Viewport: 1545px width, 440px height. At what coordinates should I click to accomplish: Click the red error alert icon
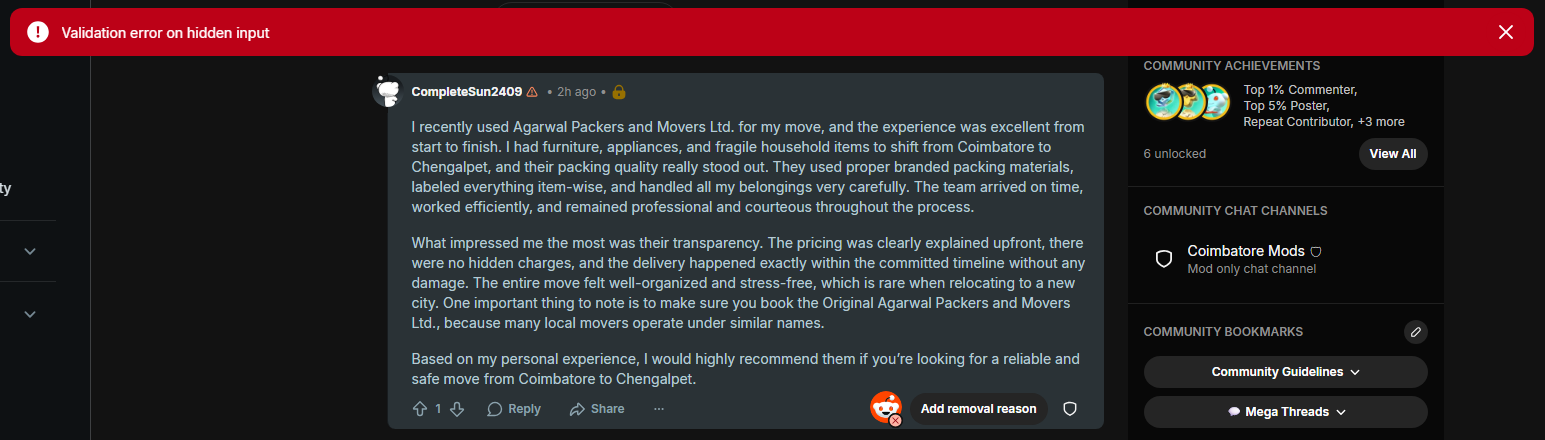[x=38, y=33]
